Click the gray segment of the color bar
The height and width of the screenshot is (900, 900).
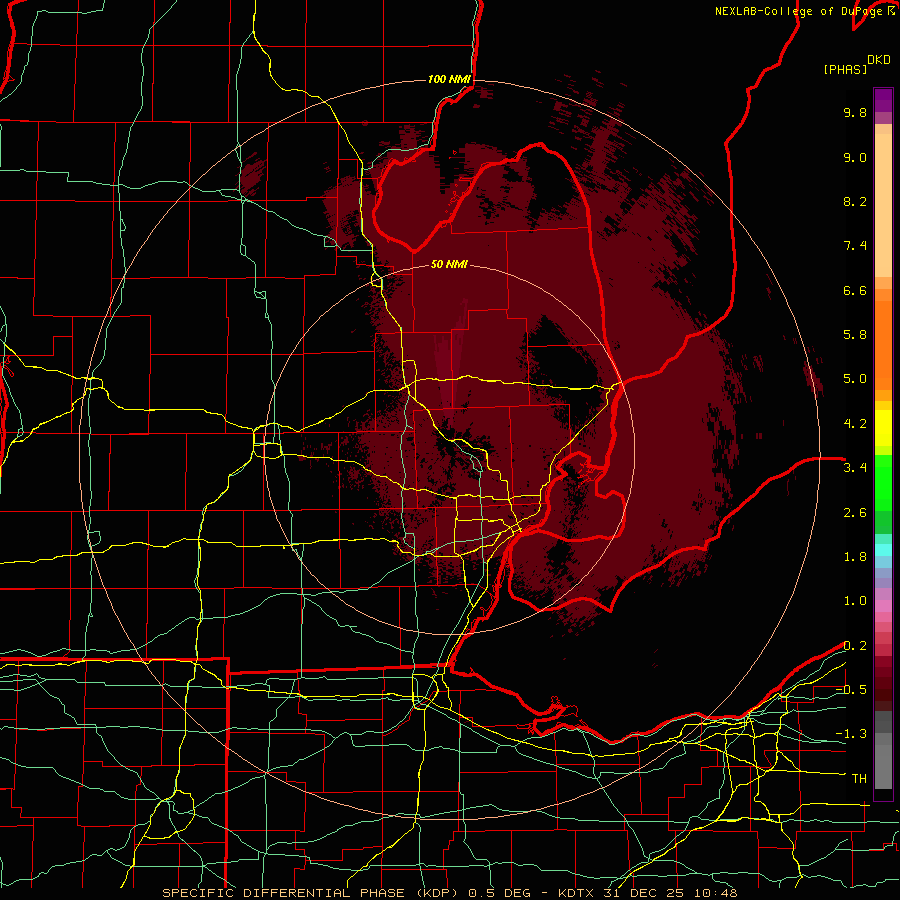[x=883, y=752]
